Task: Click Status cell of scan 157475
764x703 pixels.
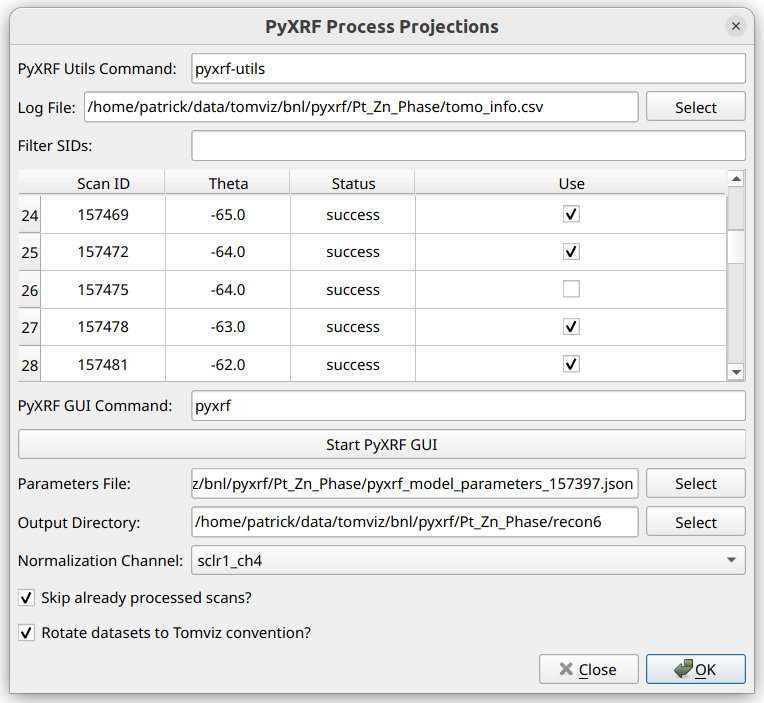Action: 353,289
